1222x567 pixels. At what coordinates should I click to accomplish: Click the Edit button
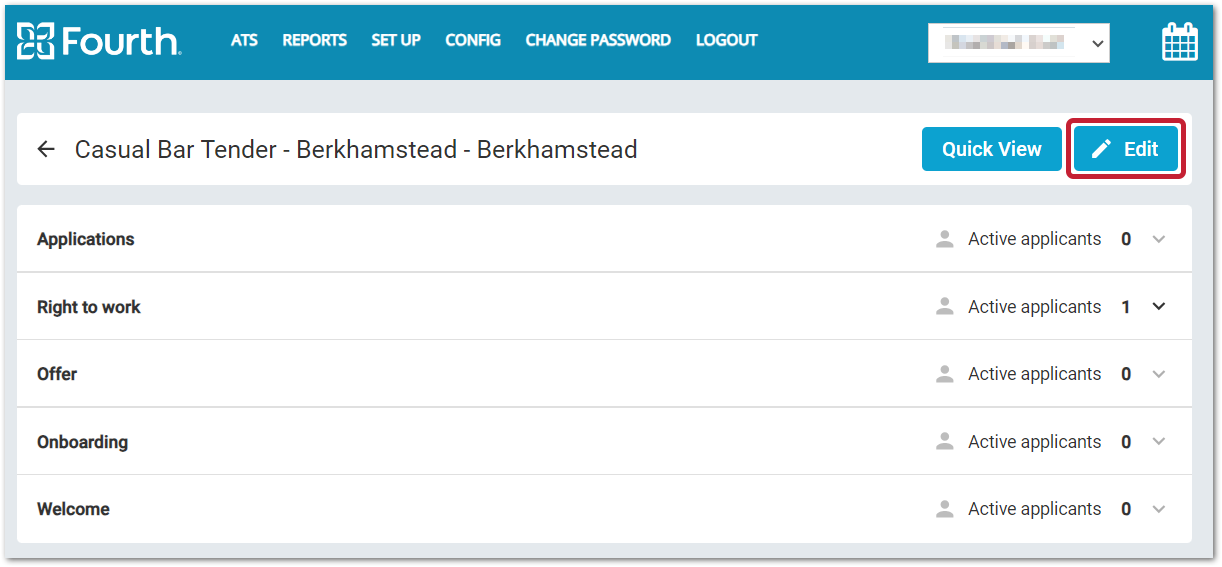coord(1126,150)
